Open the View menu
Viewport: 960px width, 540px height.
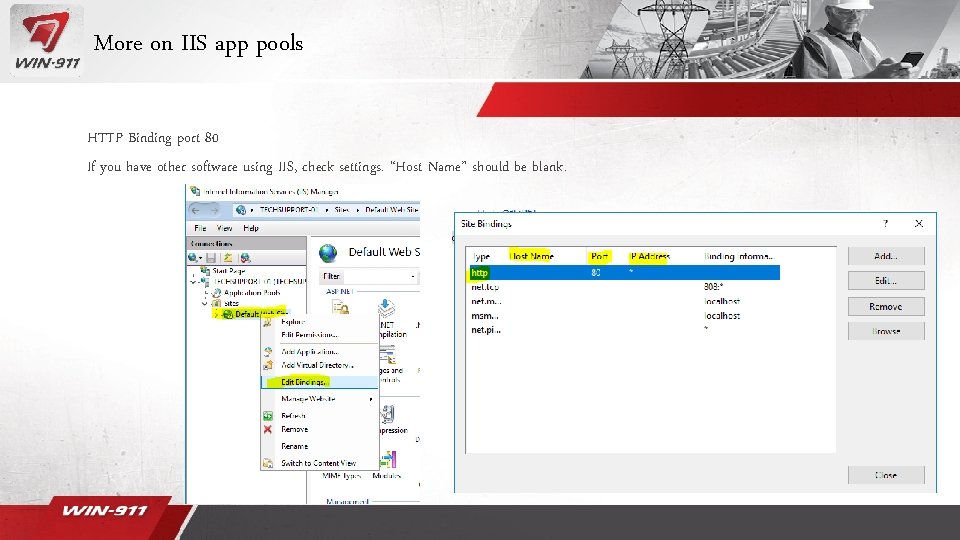pyautogui.click(x=225, y=228)
